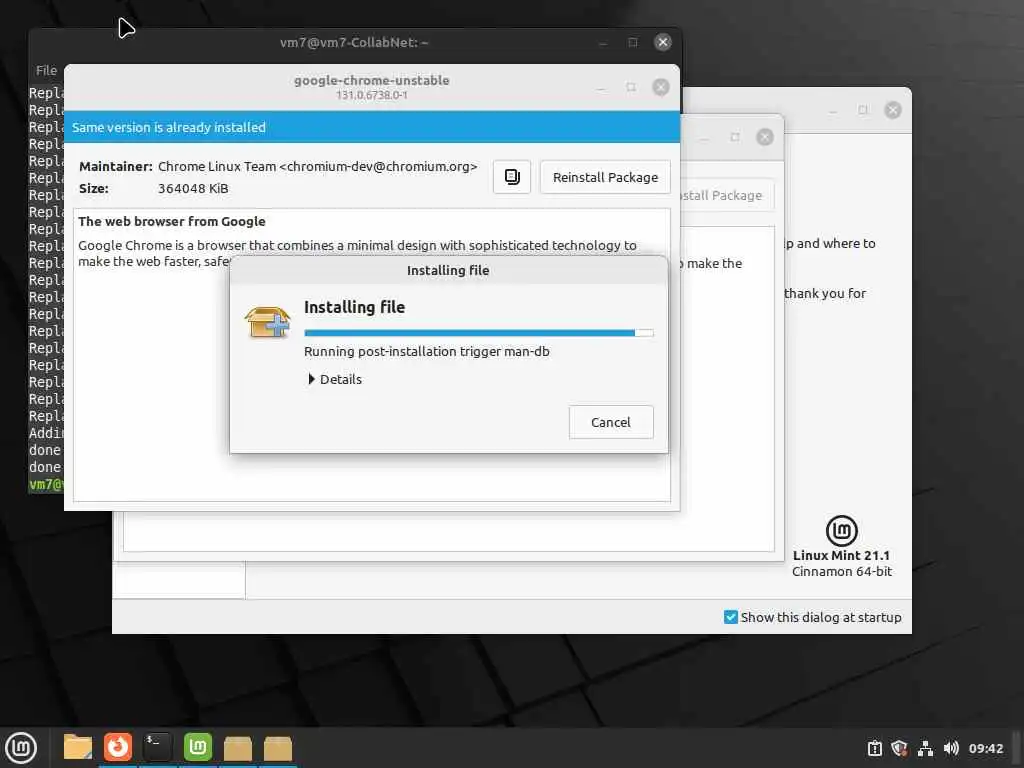
Task: Open the security shield tray icon
Action: [899, 748]
